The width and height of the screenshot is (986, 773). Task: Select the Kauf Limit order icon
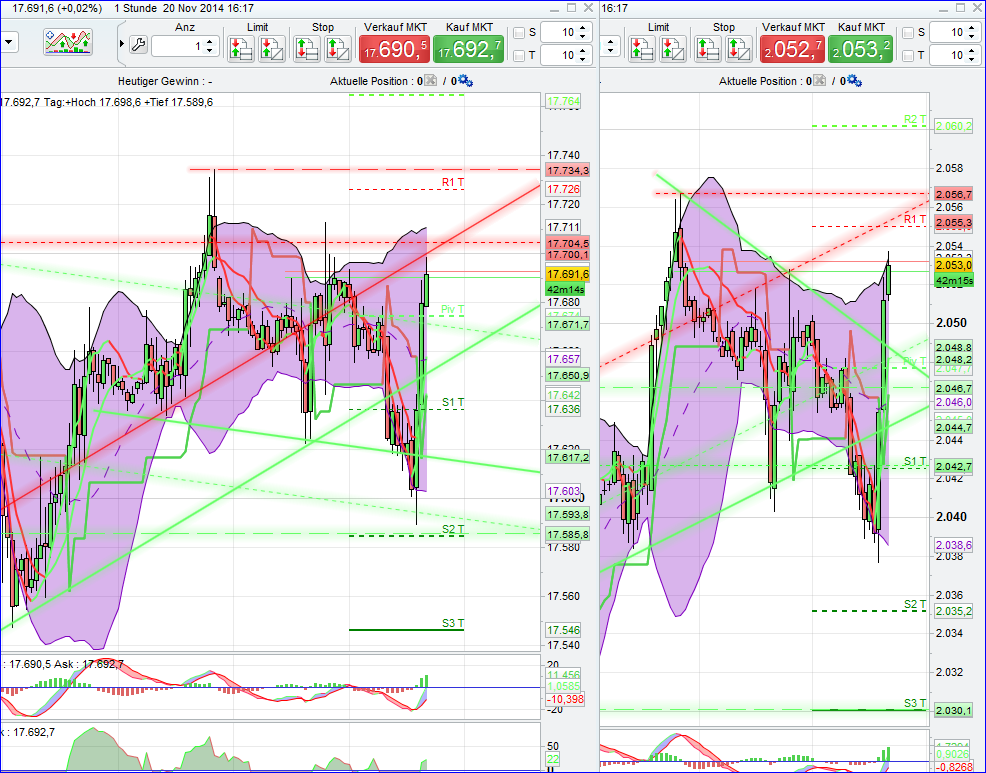tap(272, 47)
